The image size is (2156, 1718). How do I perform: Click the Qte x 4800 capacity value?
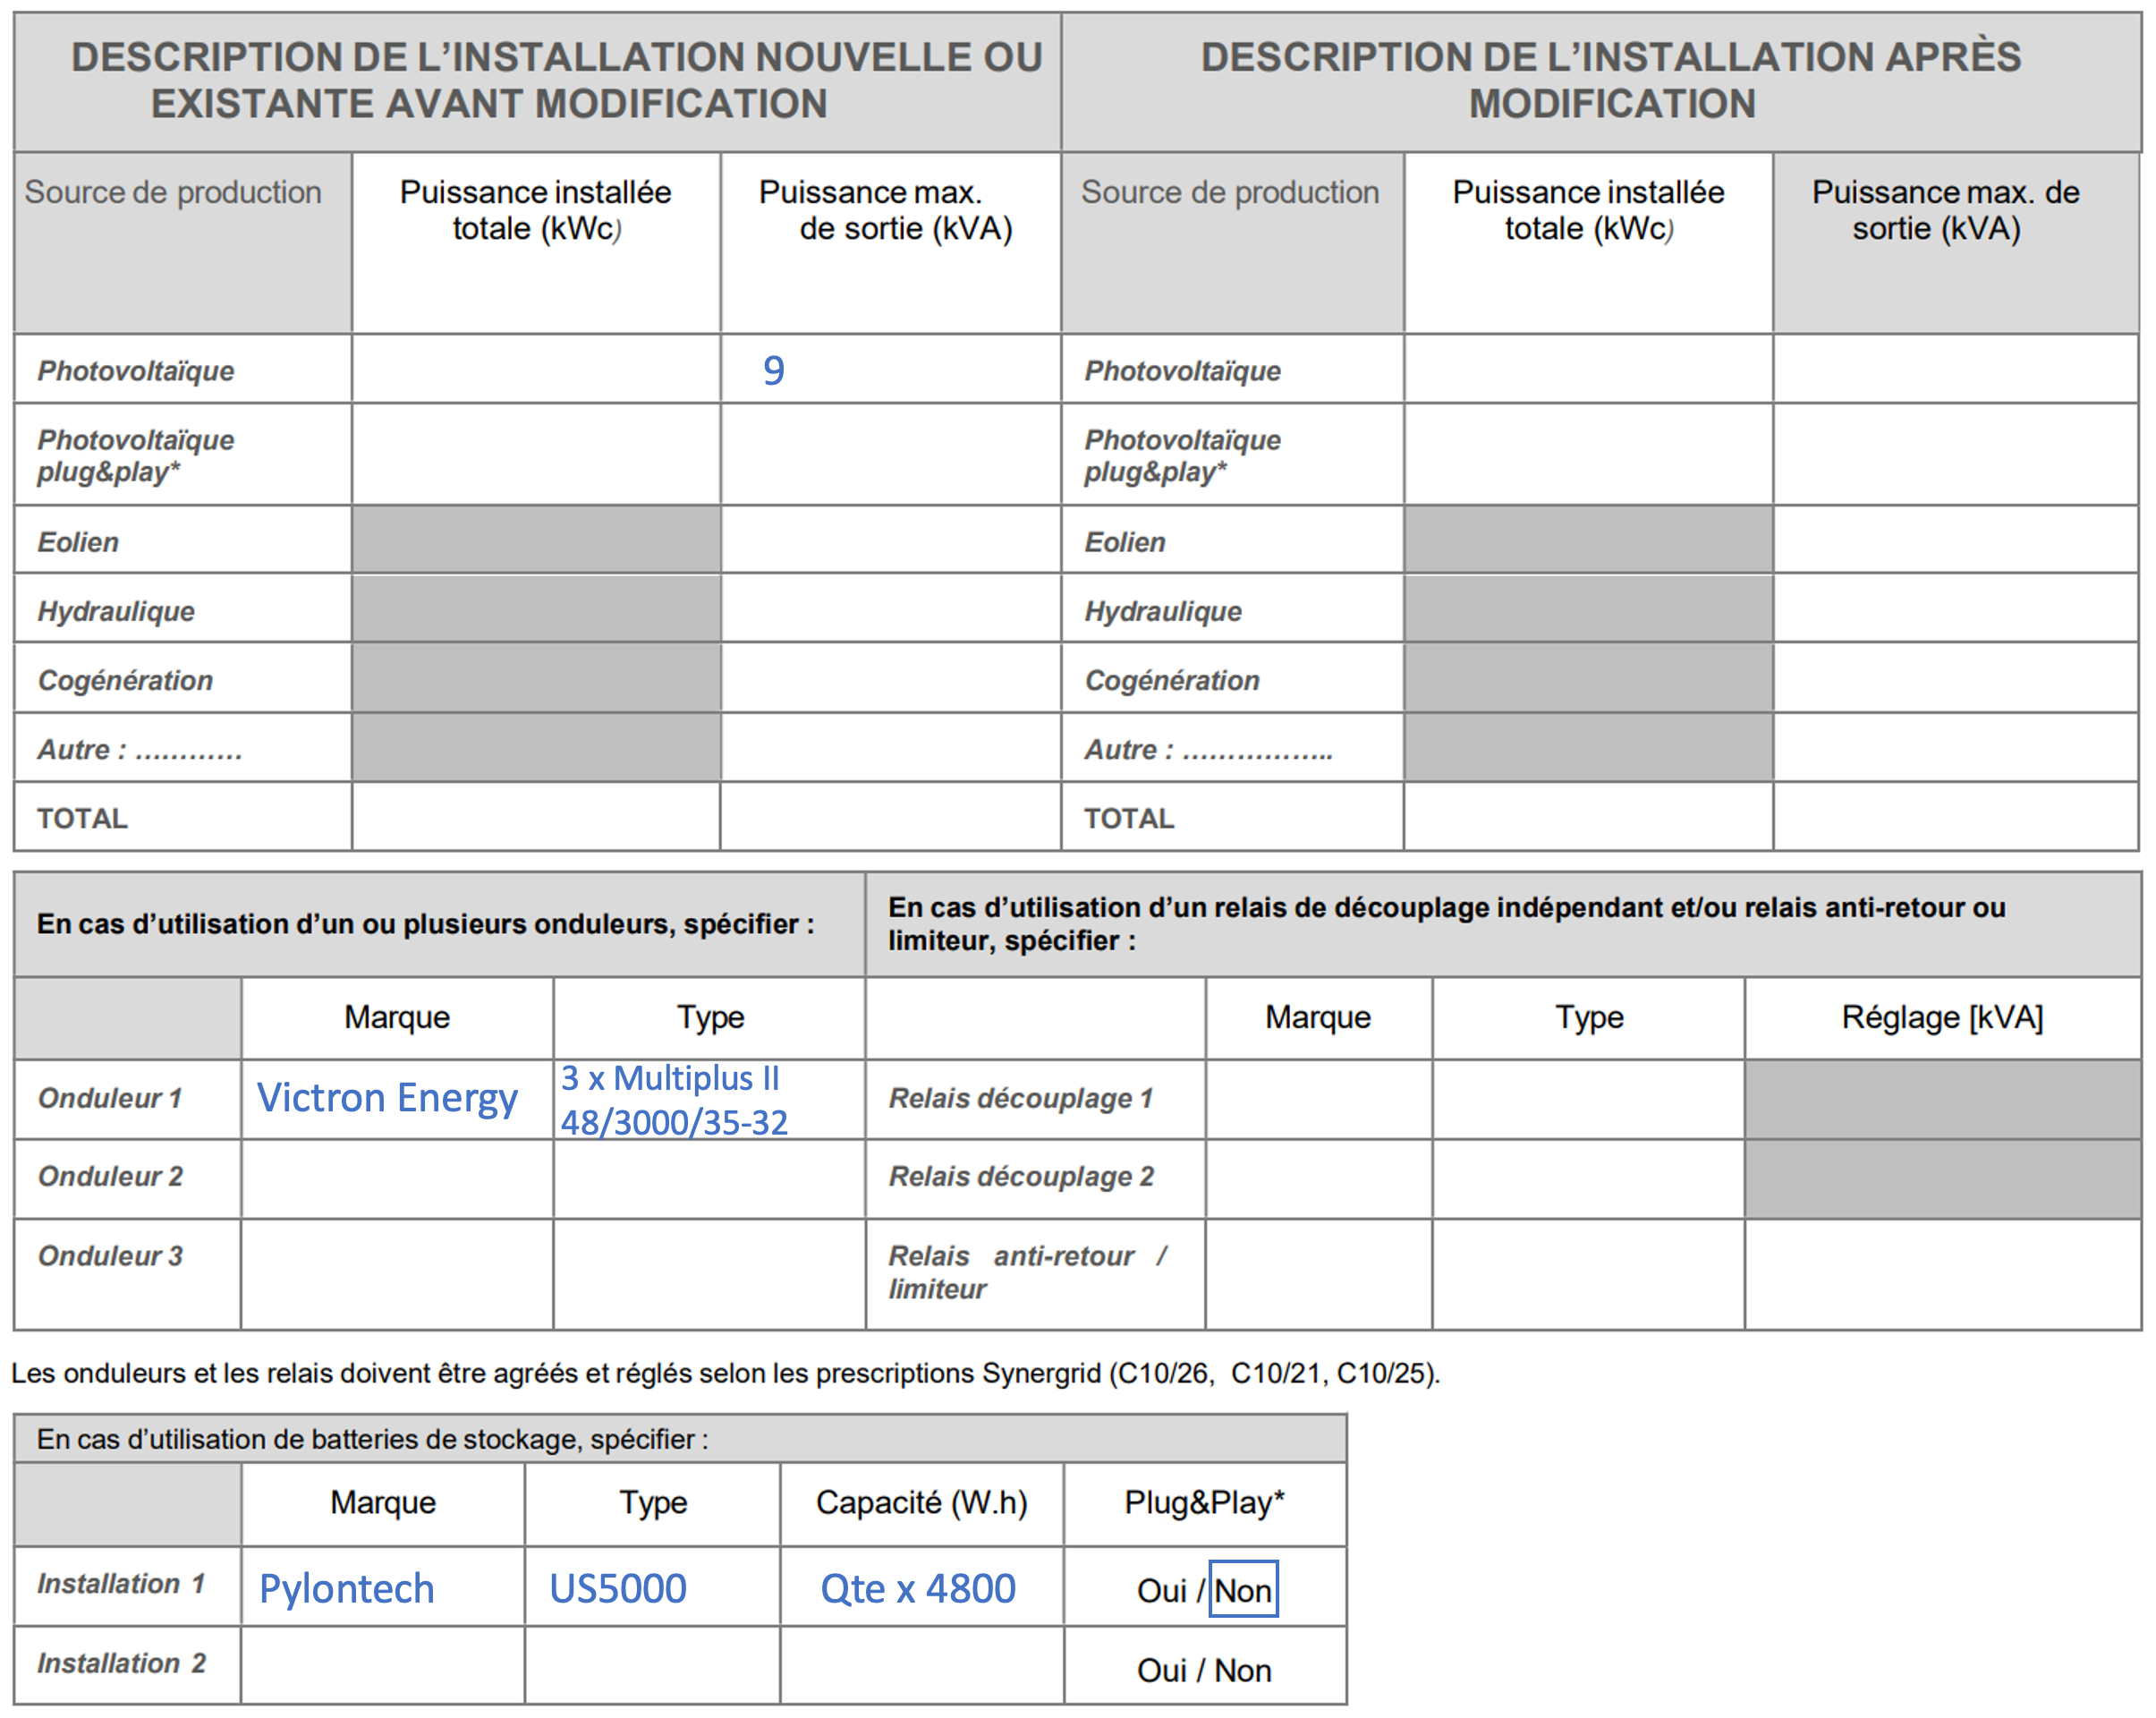point(918,1588)
